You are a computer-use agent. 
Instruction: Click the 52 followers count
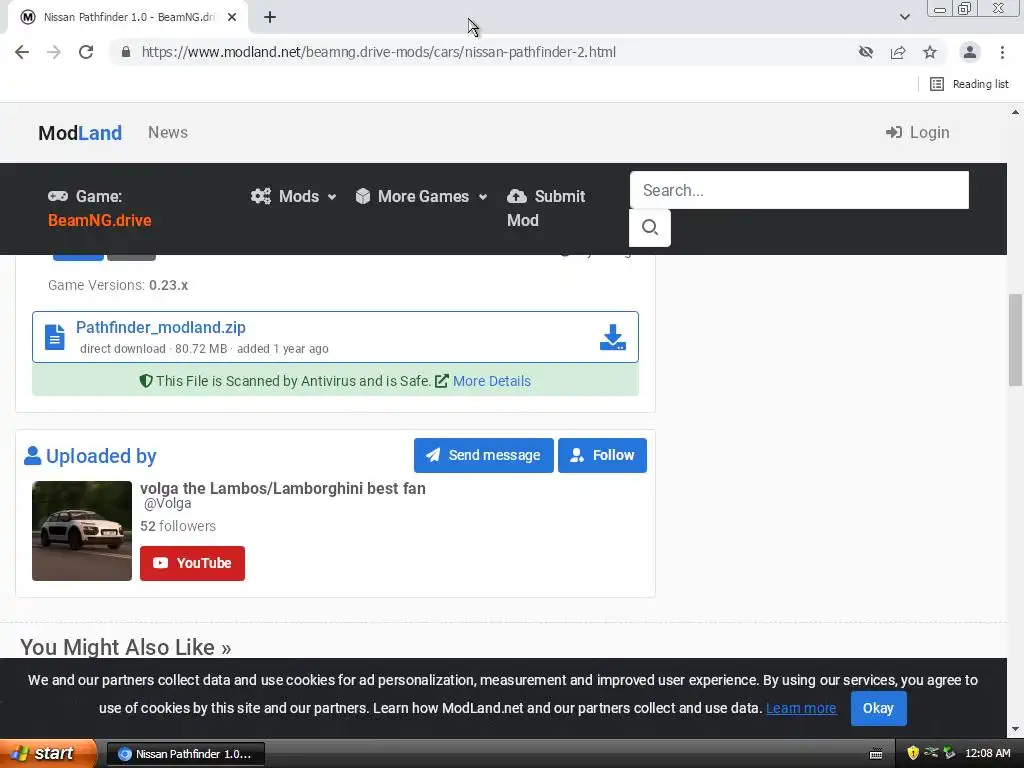[x=178, y=526]
